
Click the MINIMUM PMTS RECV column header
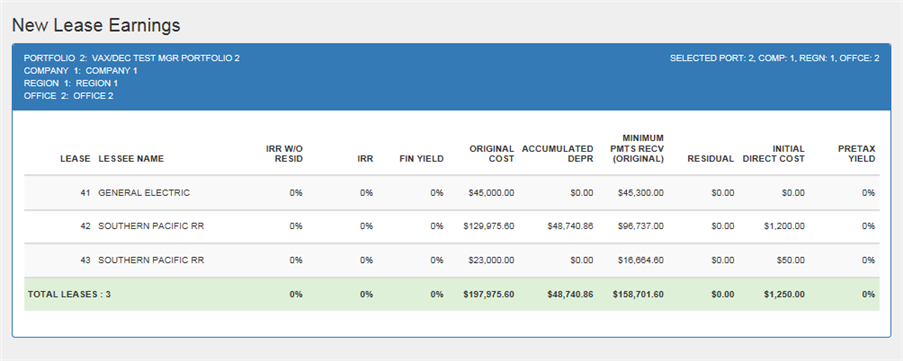click(636, 149)
